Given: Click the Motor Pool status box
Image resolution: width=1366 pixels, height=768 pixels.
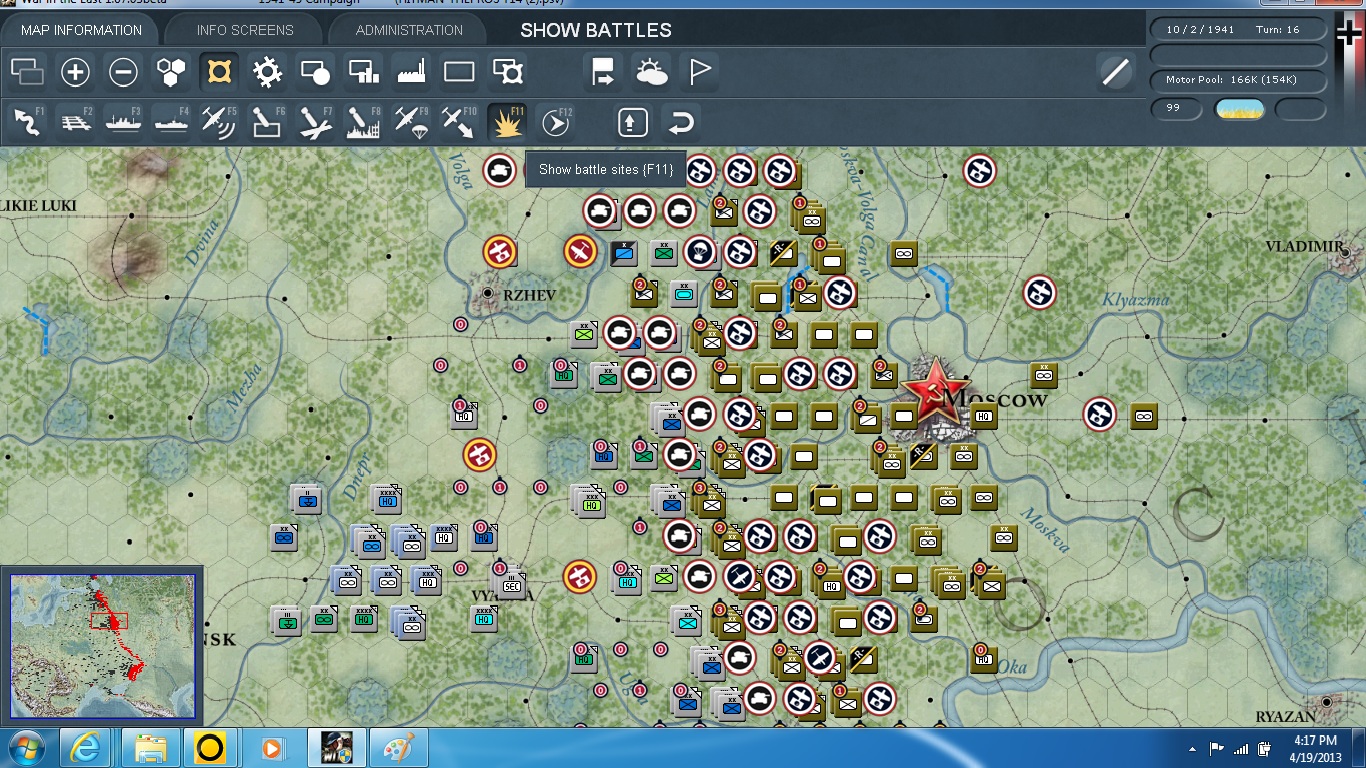Looking at the screenshot, I should point(1238,79).
